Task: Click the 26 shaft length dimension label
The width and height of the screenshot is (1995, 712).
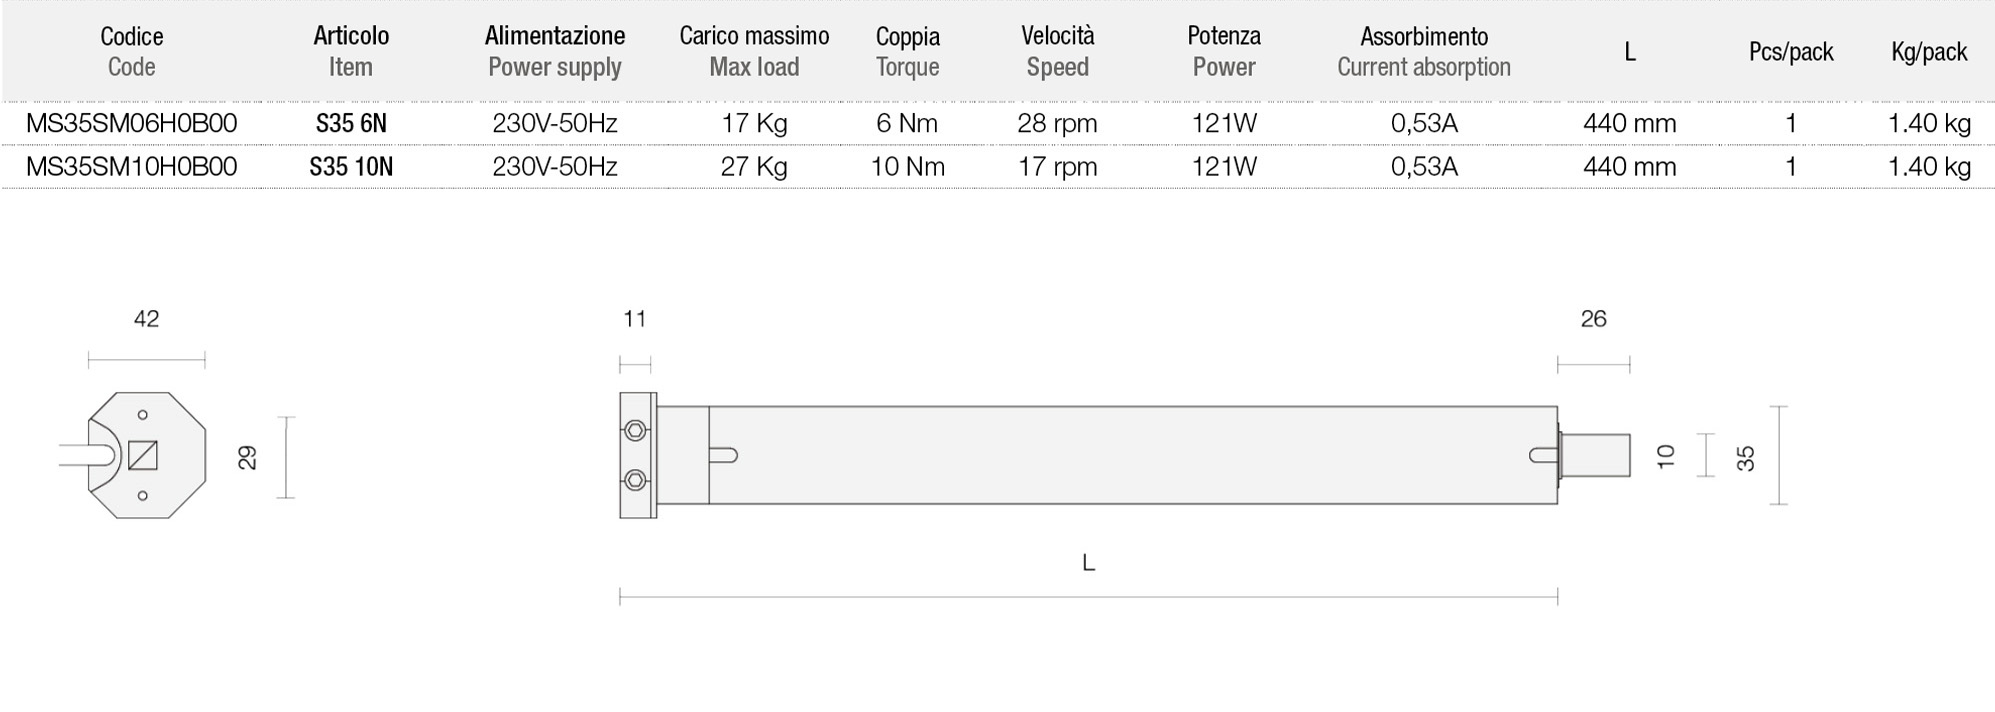Action: click(1593, 319)
